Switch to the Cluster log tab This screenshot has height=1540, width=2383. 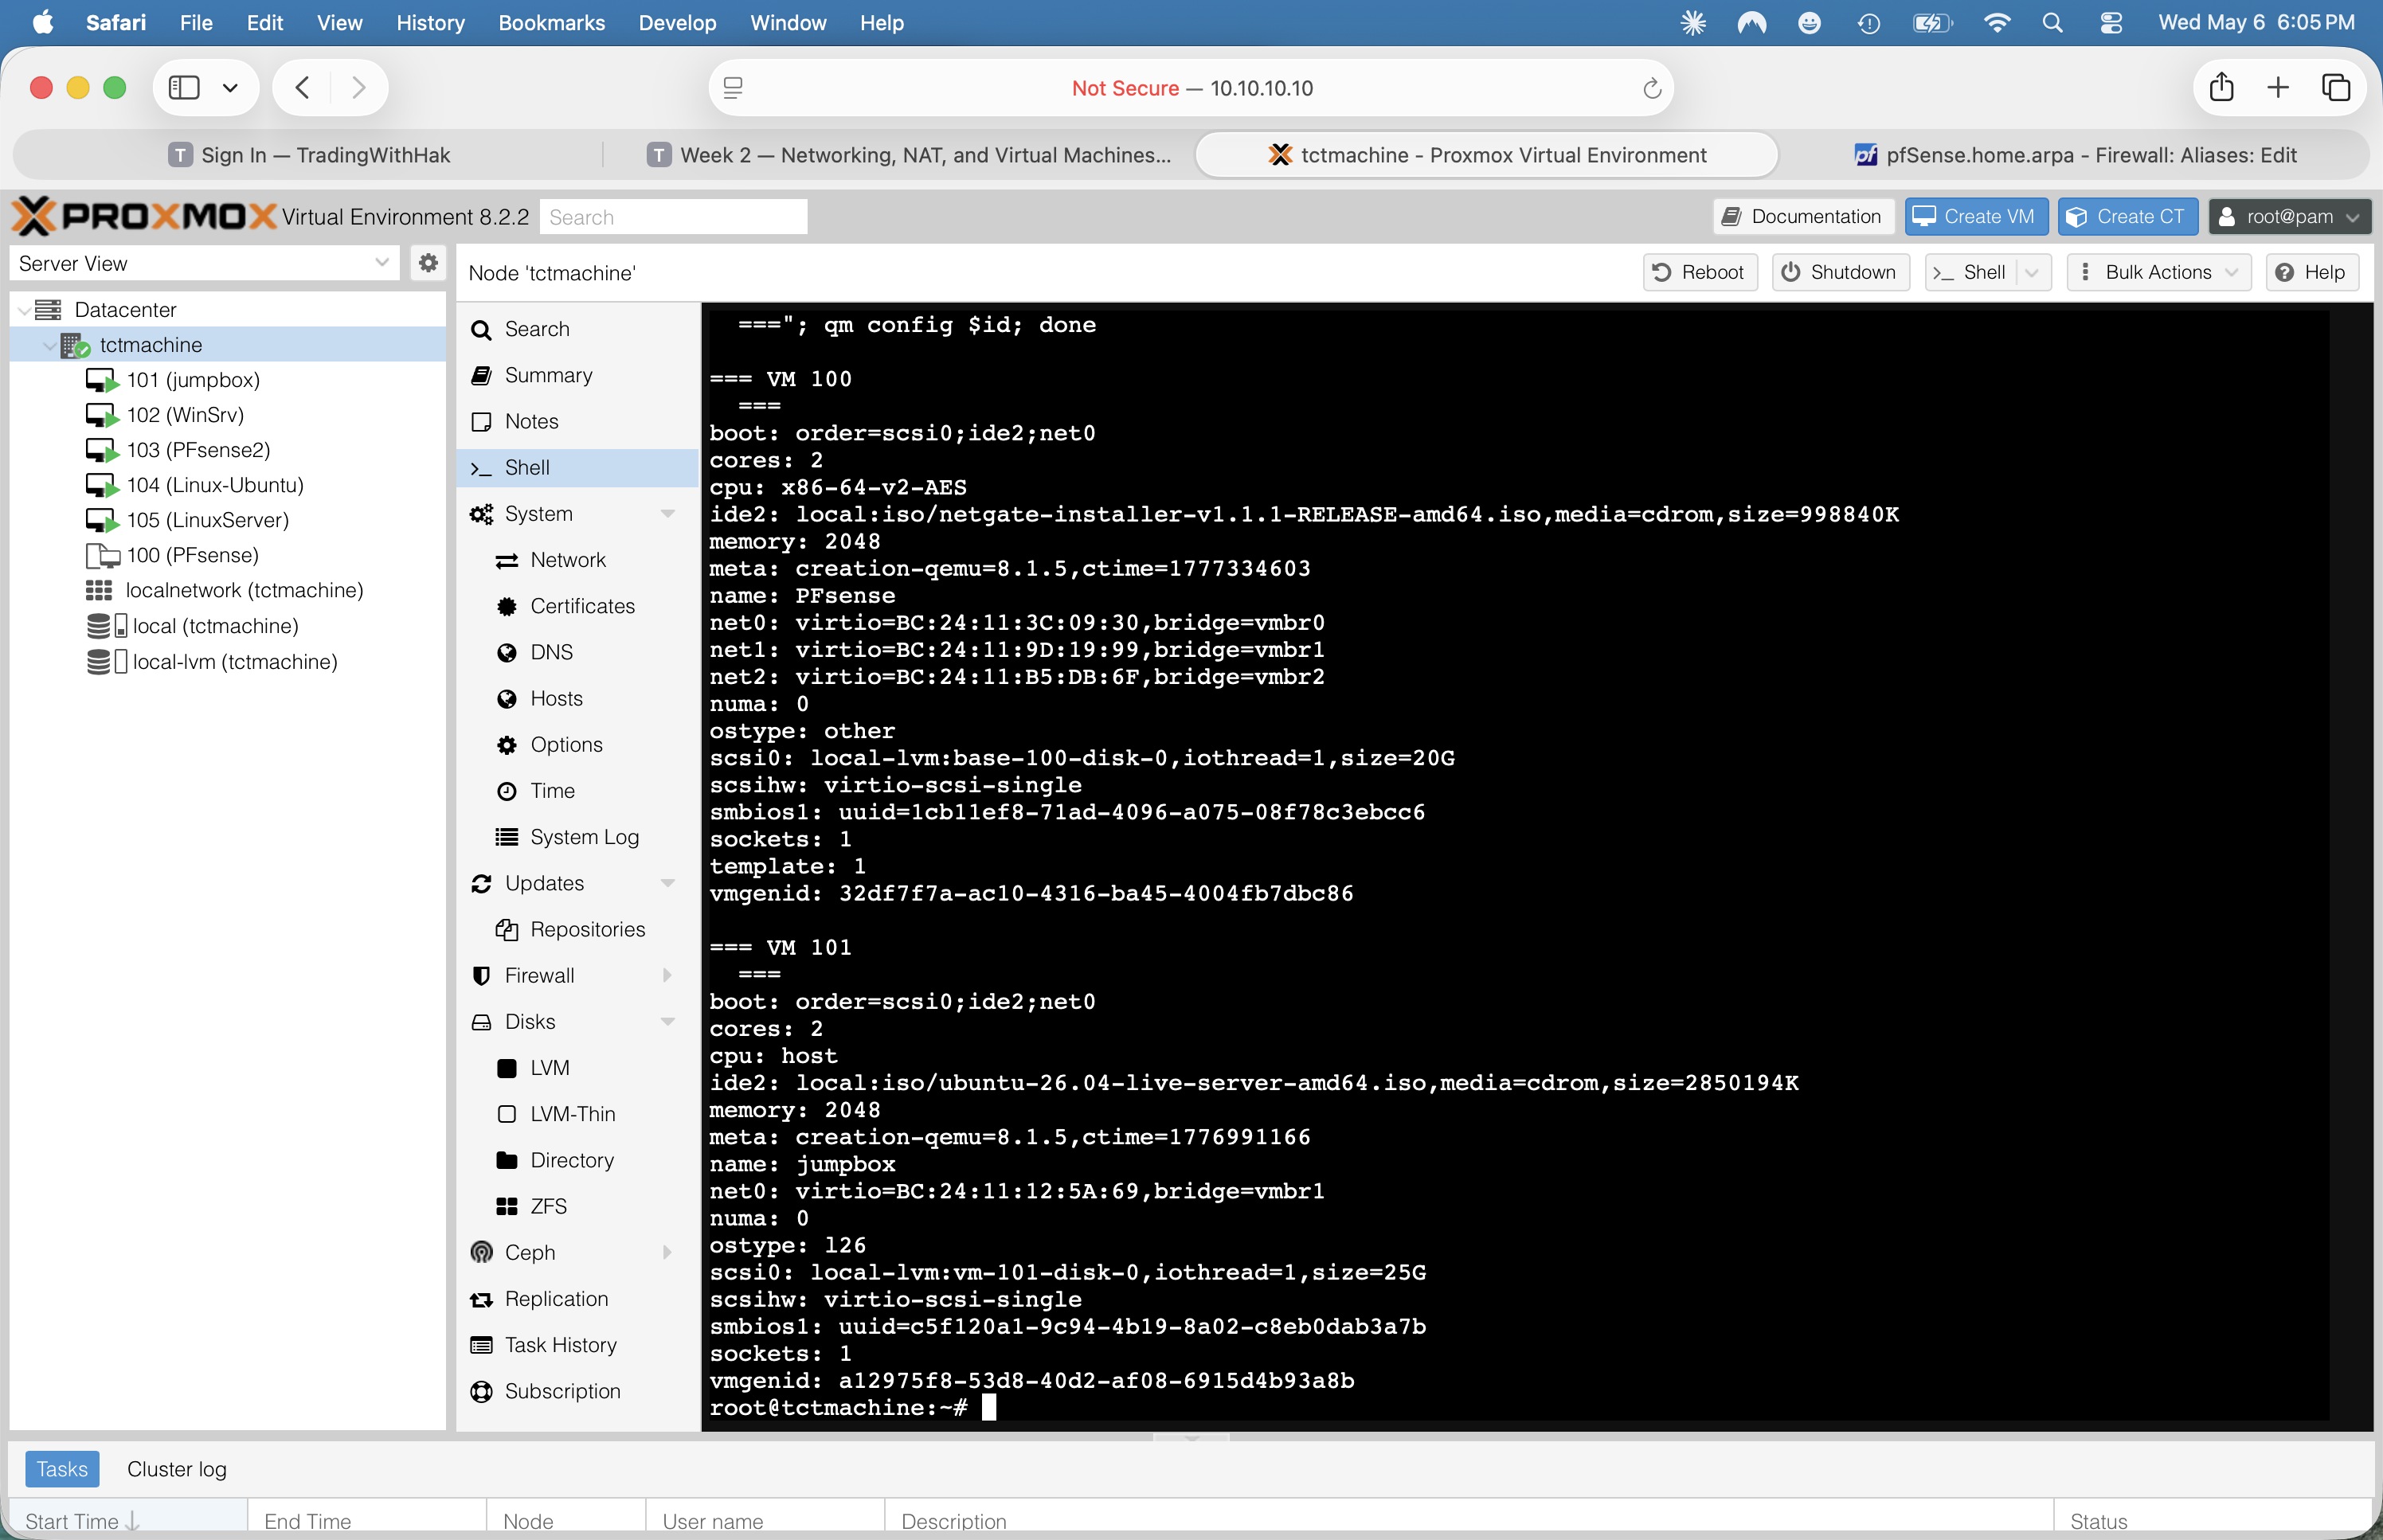(x=177, y=1469)
